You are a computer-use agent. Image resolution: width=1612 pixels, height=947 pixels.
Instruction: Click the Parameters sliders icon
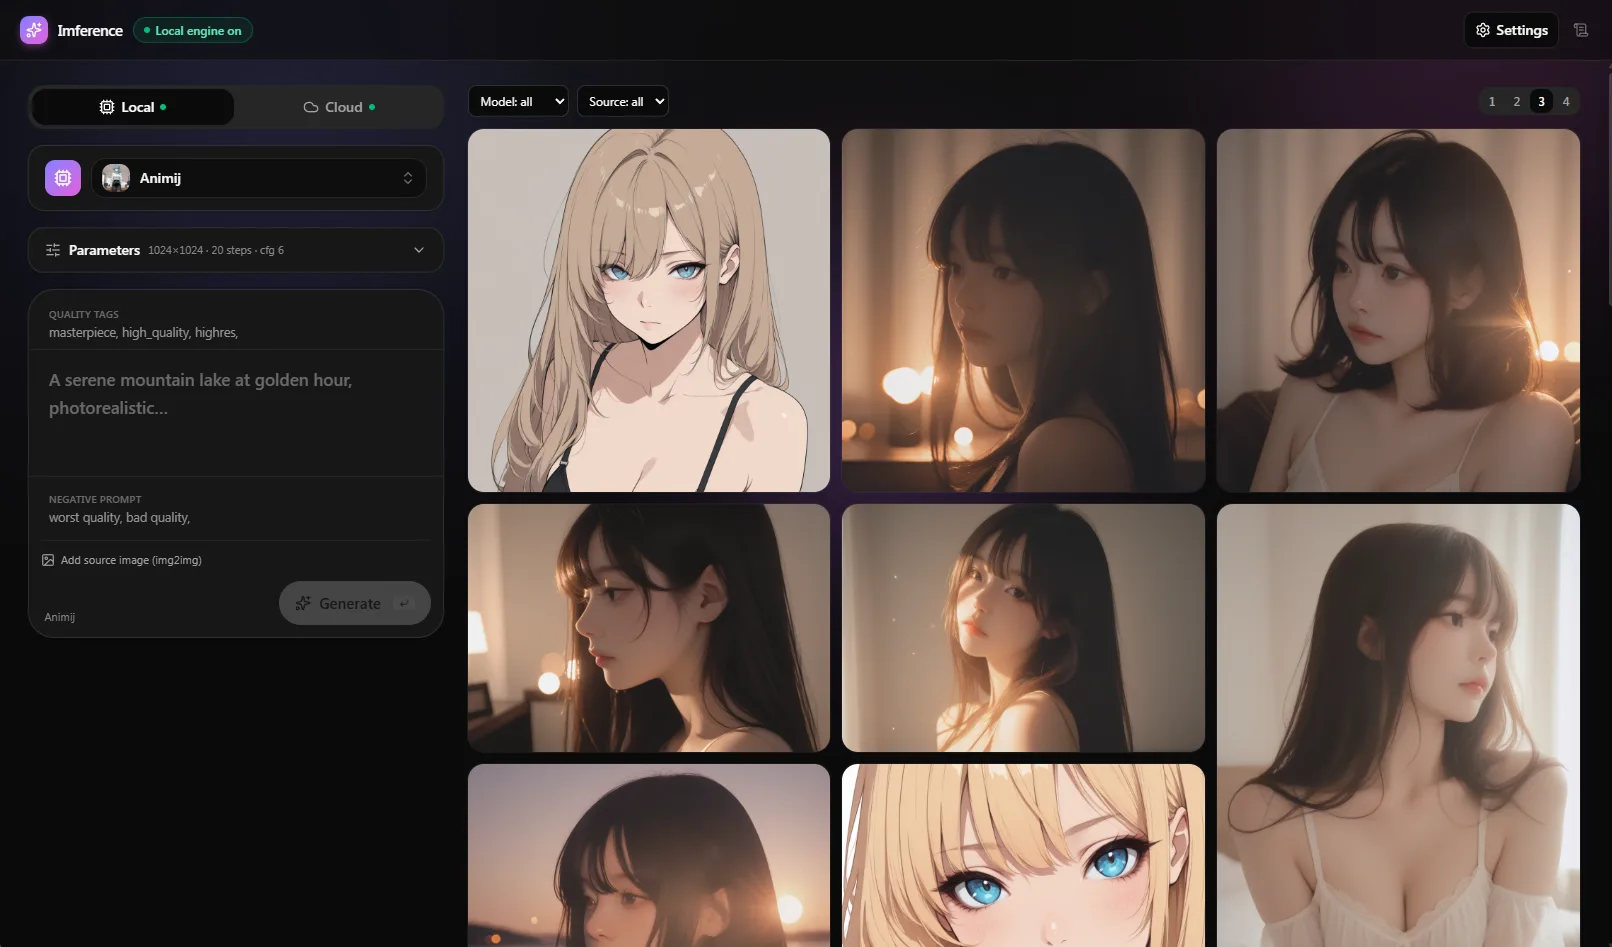tap(53, 250)
